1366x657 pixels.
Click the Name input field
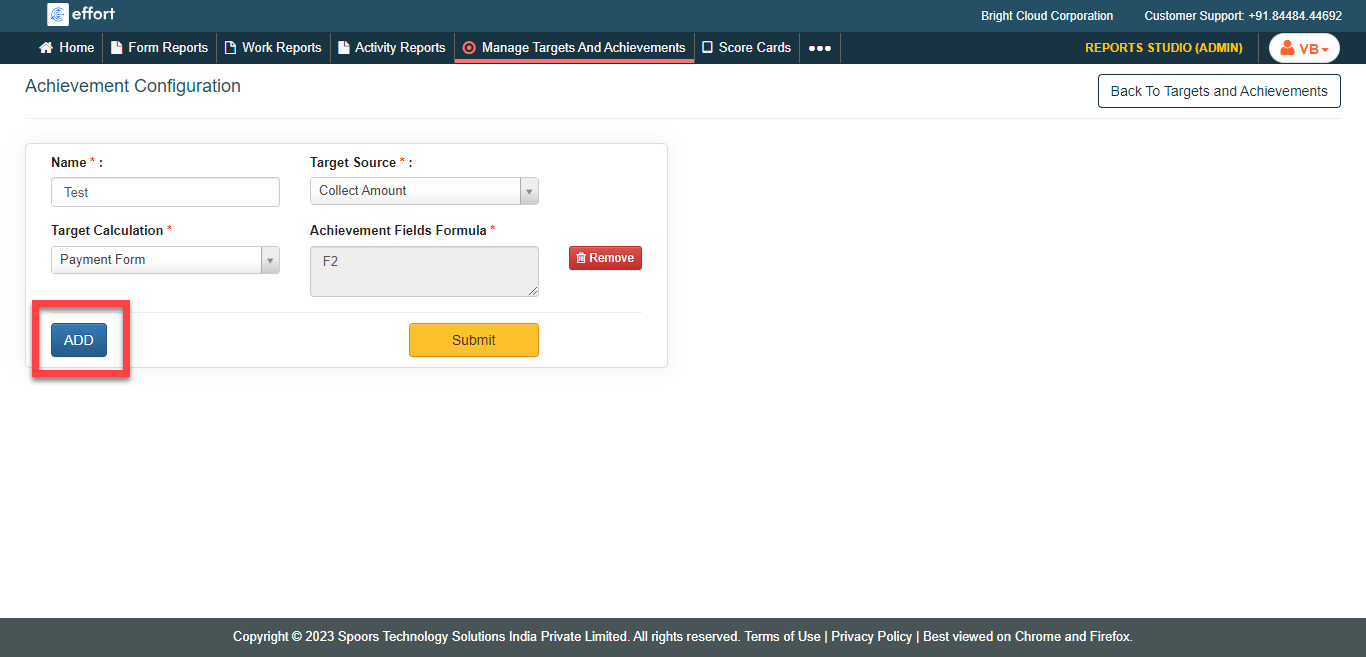(x=165, y=192)
